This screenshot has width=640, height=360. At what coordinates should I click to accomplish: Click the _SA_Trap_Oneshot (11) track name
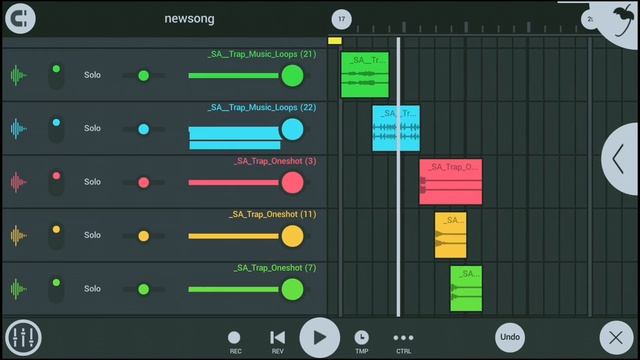coord(272,214)
